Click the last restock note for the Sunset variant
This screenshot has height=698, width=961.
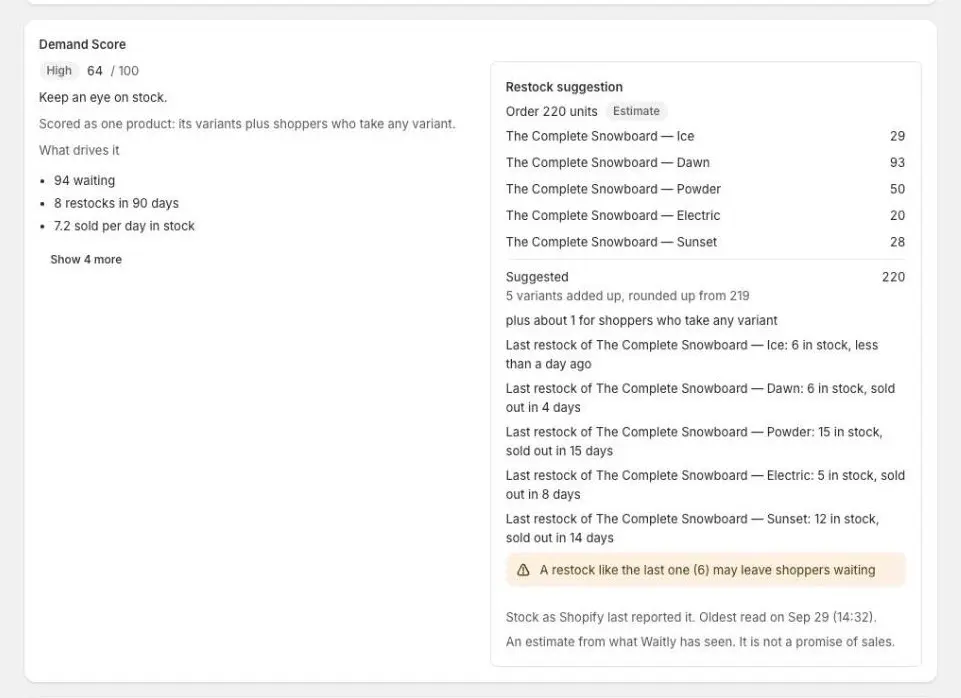693,528
